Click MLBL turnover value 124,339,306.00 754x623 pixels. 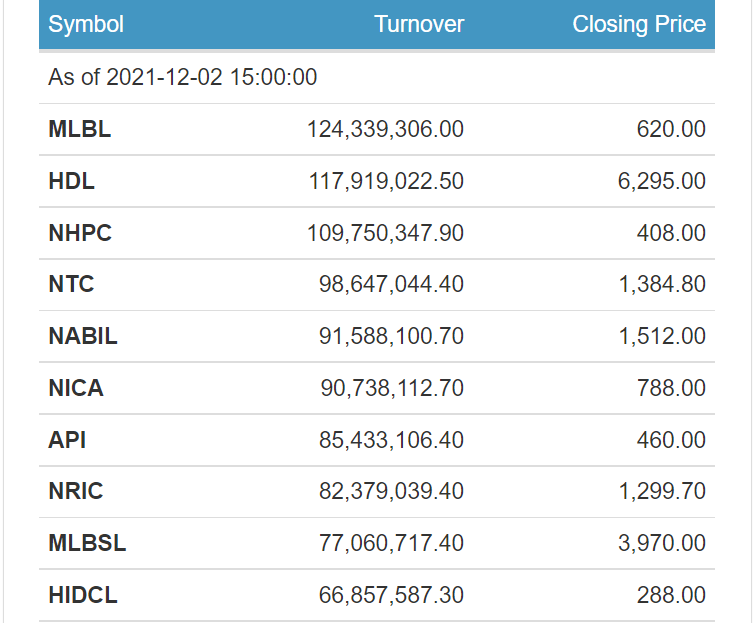pyautogui.click(x=385, y=129)
